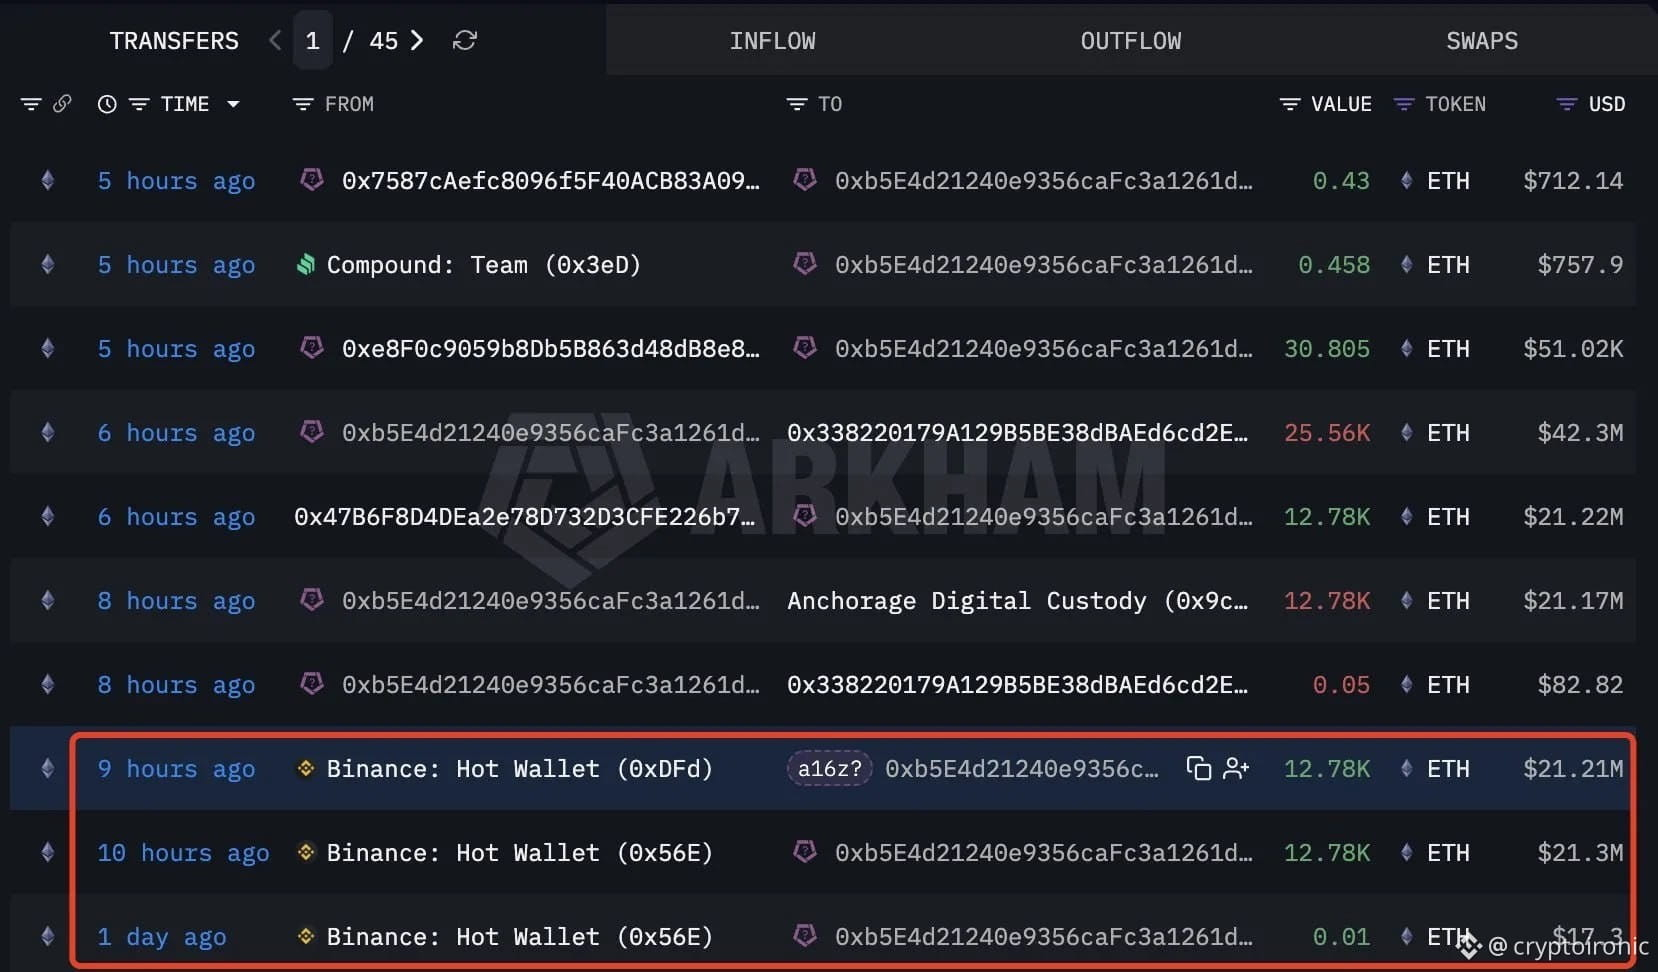Open the TO column filter

pos(796,104)
